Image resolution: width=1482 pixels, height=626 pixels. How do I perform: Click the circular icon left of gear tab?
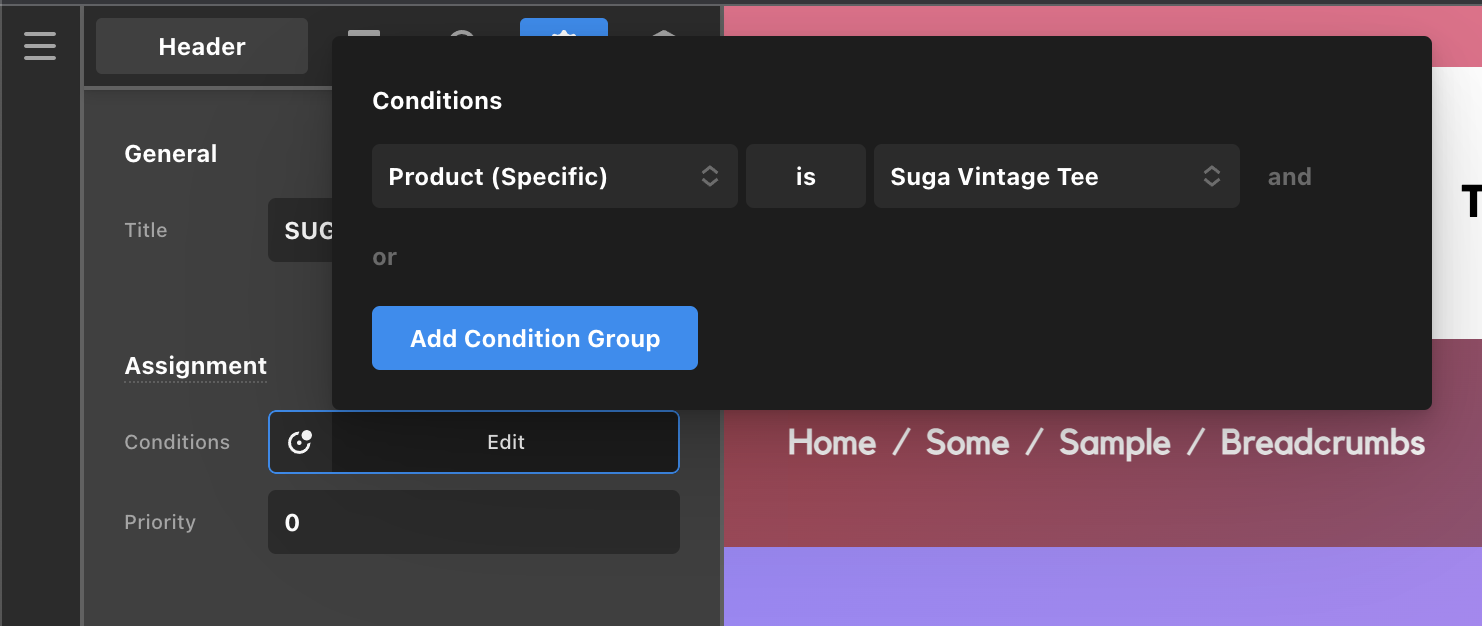tap(462, 32)
